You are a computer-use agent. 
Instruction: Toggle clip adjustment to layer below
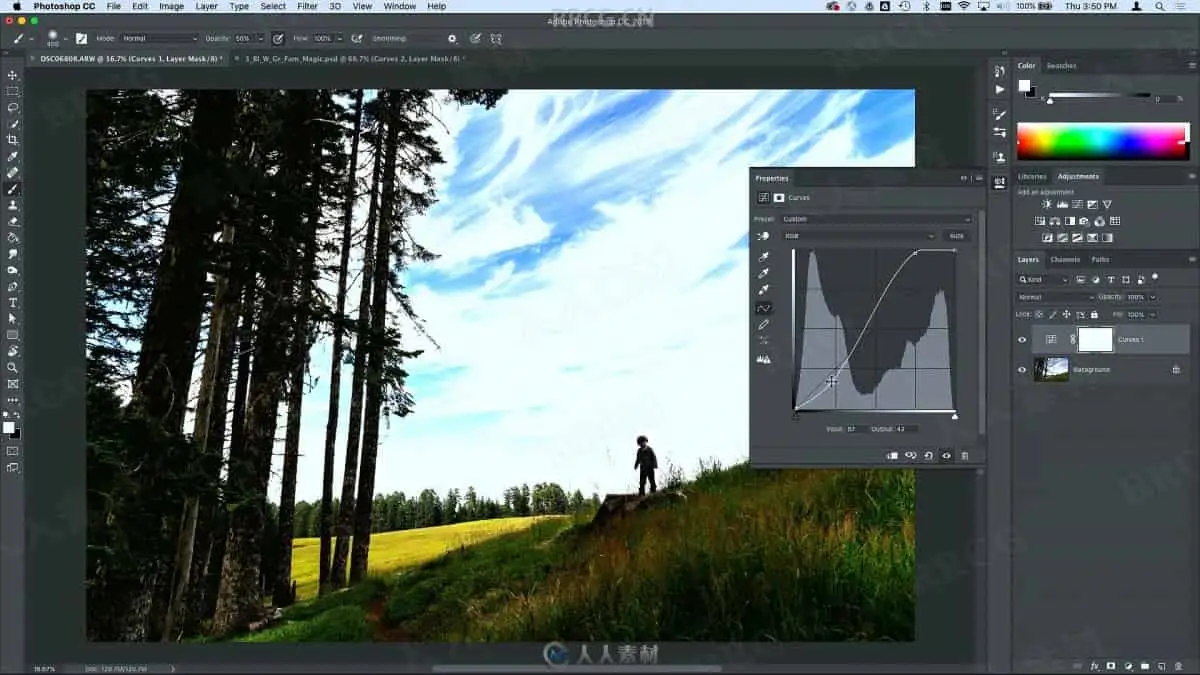[x=891, y=456]
